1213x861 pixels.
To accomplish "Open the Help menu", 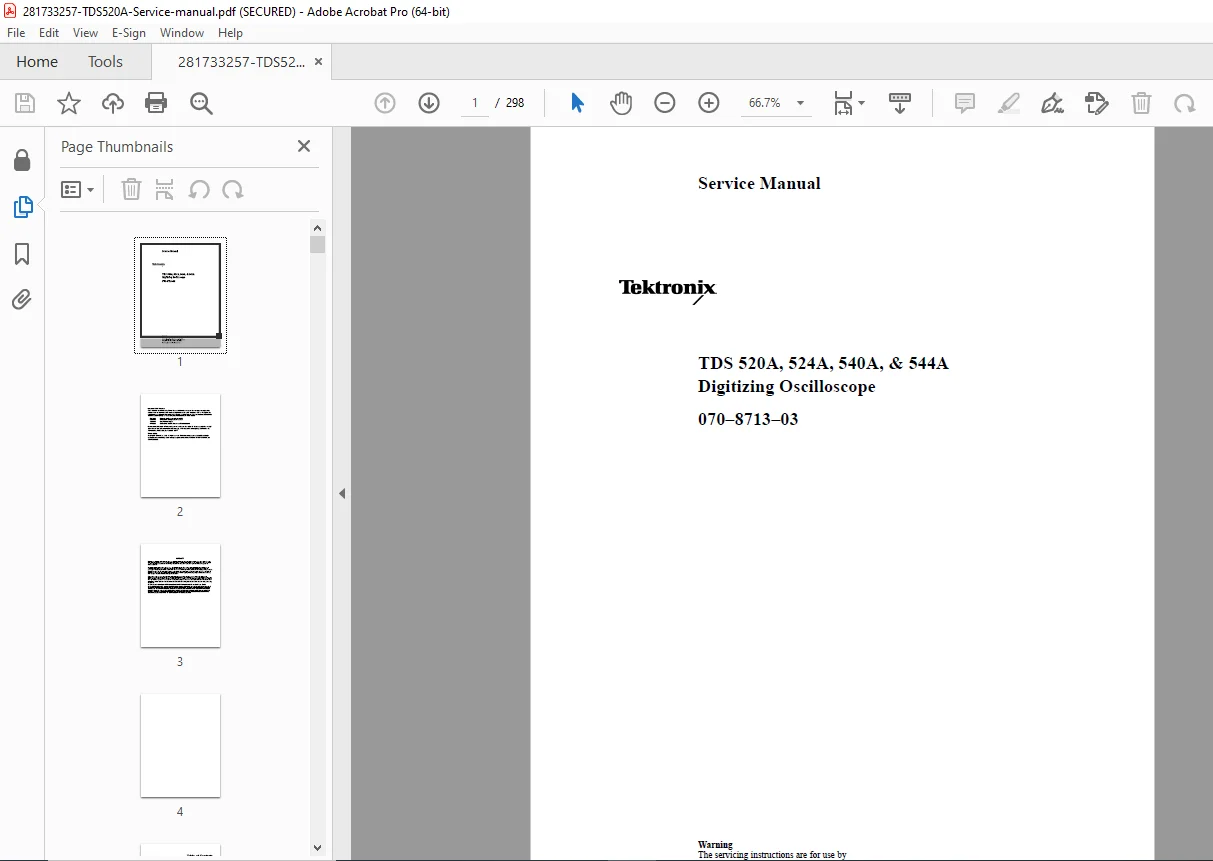I will (x=230, y=33).
